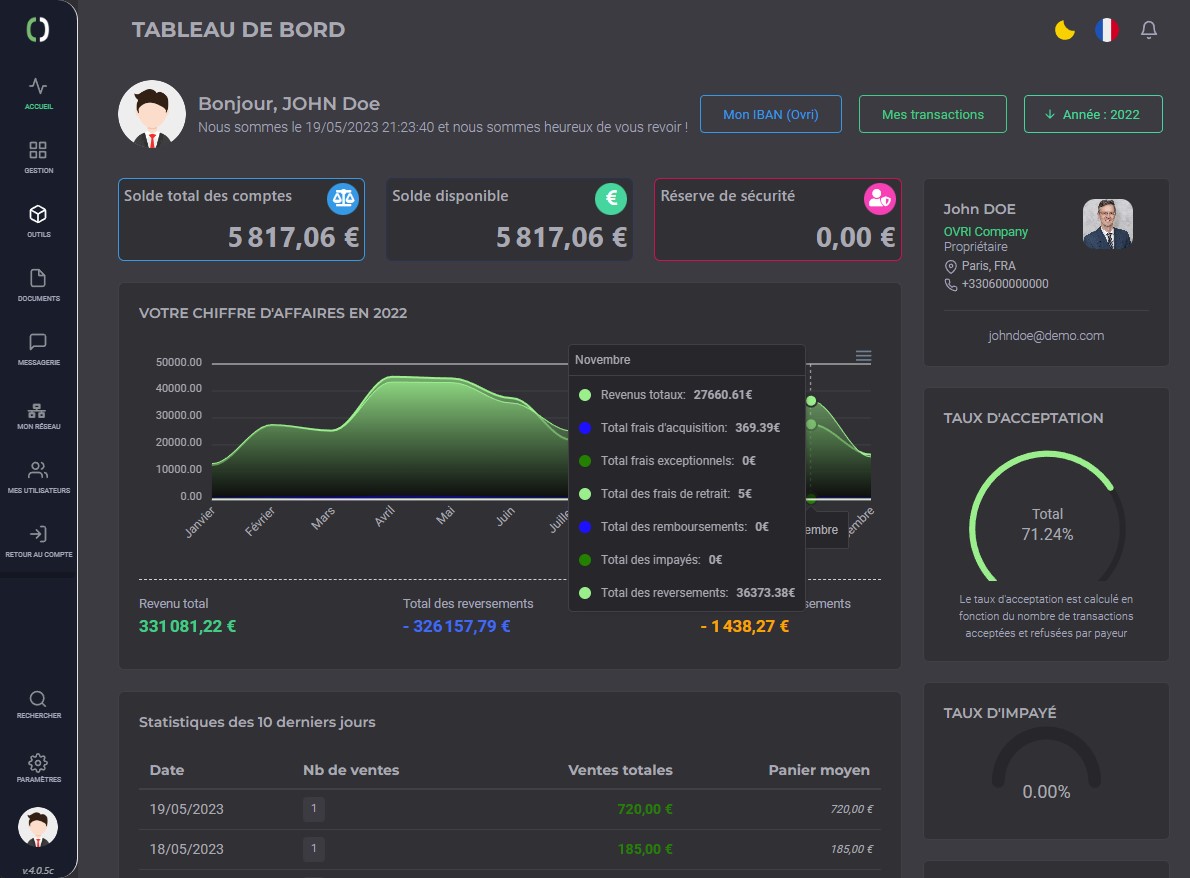Click the Total des reversements 36373.38€ tooltip line
The height and width of the screenshot is (878, 1190).
coord(687,593)
